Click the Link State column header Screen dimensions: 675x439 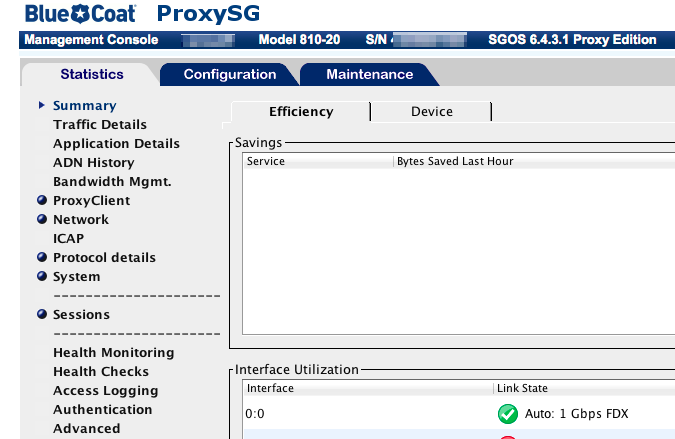(x=584, y=388)
